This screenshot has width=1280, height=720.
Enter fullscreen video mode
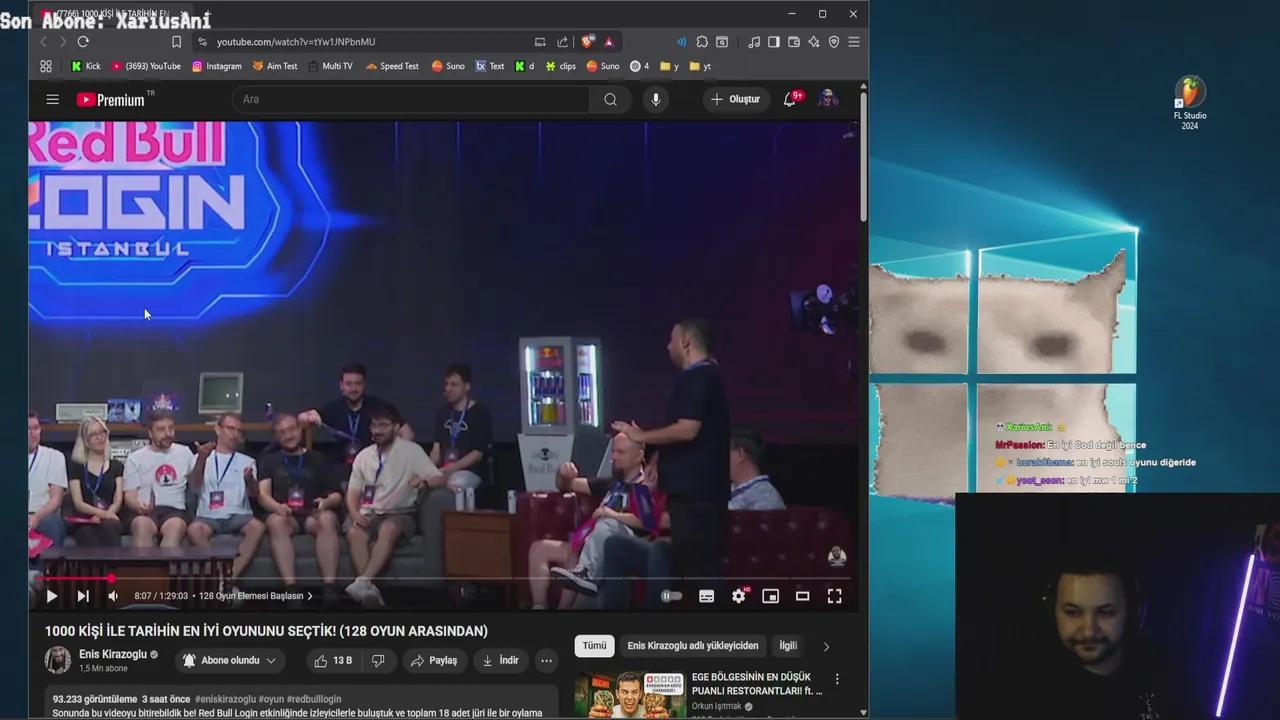point(834,596)
